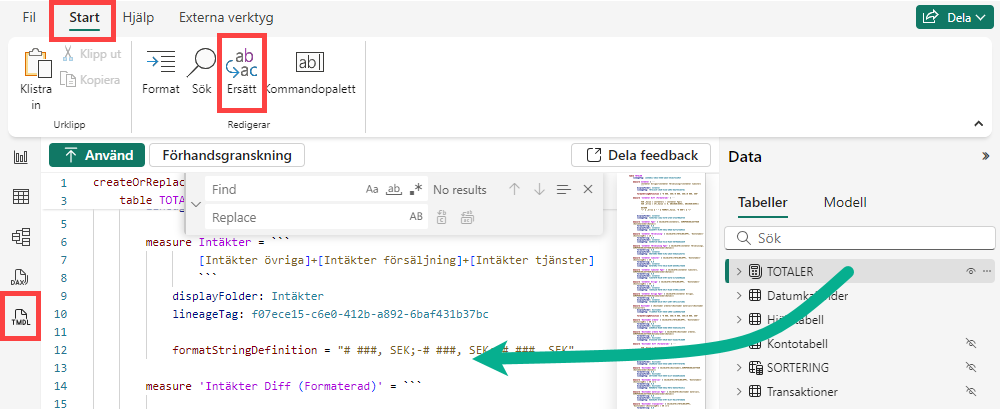Viewport: 1000px width, 409px height.
Task: Expand the Hjälptabell table node
Action: (x=739, y=320)
